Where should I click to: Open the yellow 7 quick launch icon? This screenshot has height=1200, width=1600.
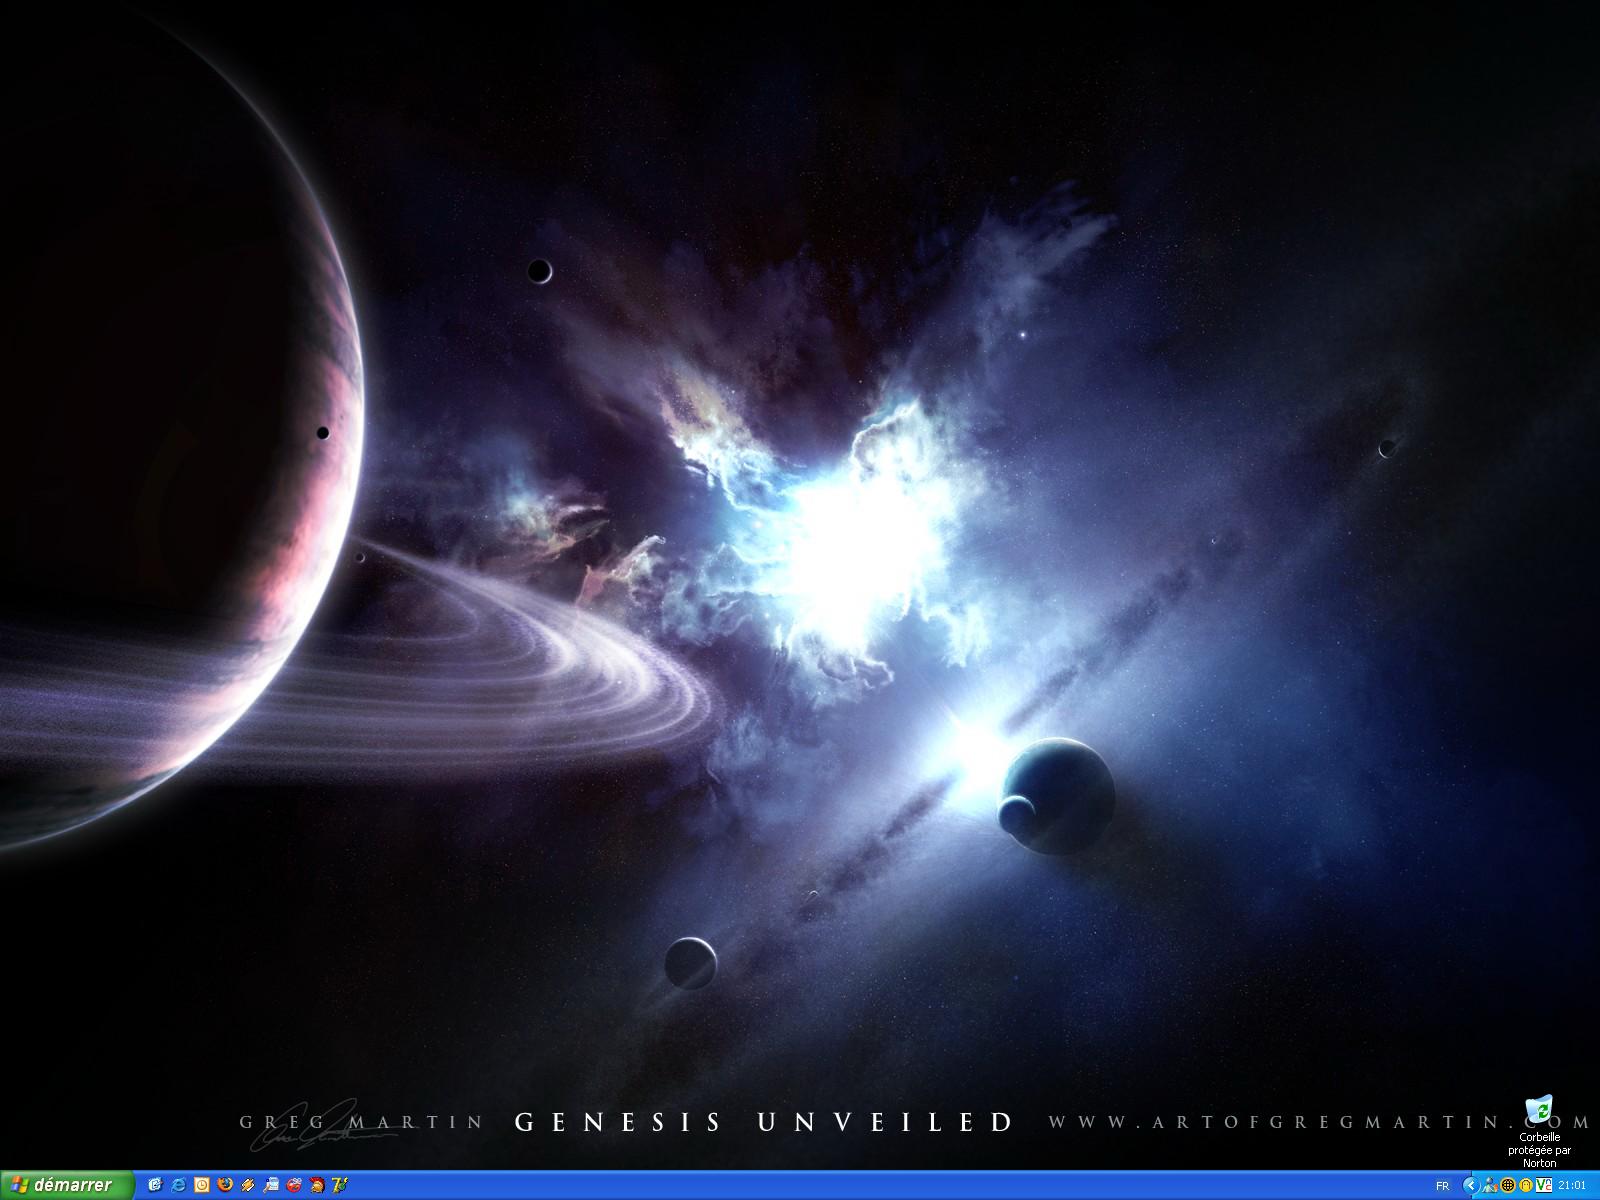[340, 1185]
